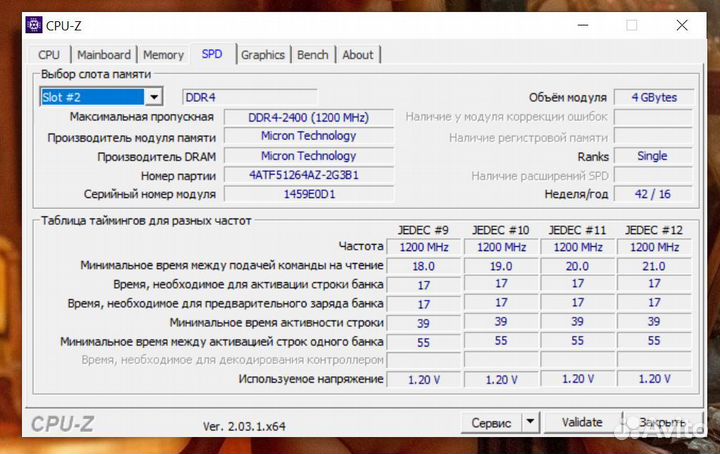Click the DDR4 memory type field
This screenshot has width=720, height=454.
click(x=250, y=97)
